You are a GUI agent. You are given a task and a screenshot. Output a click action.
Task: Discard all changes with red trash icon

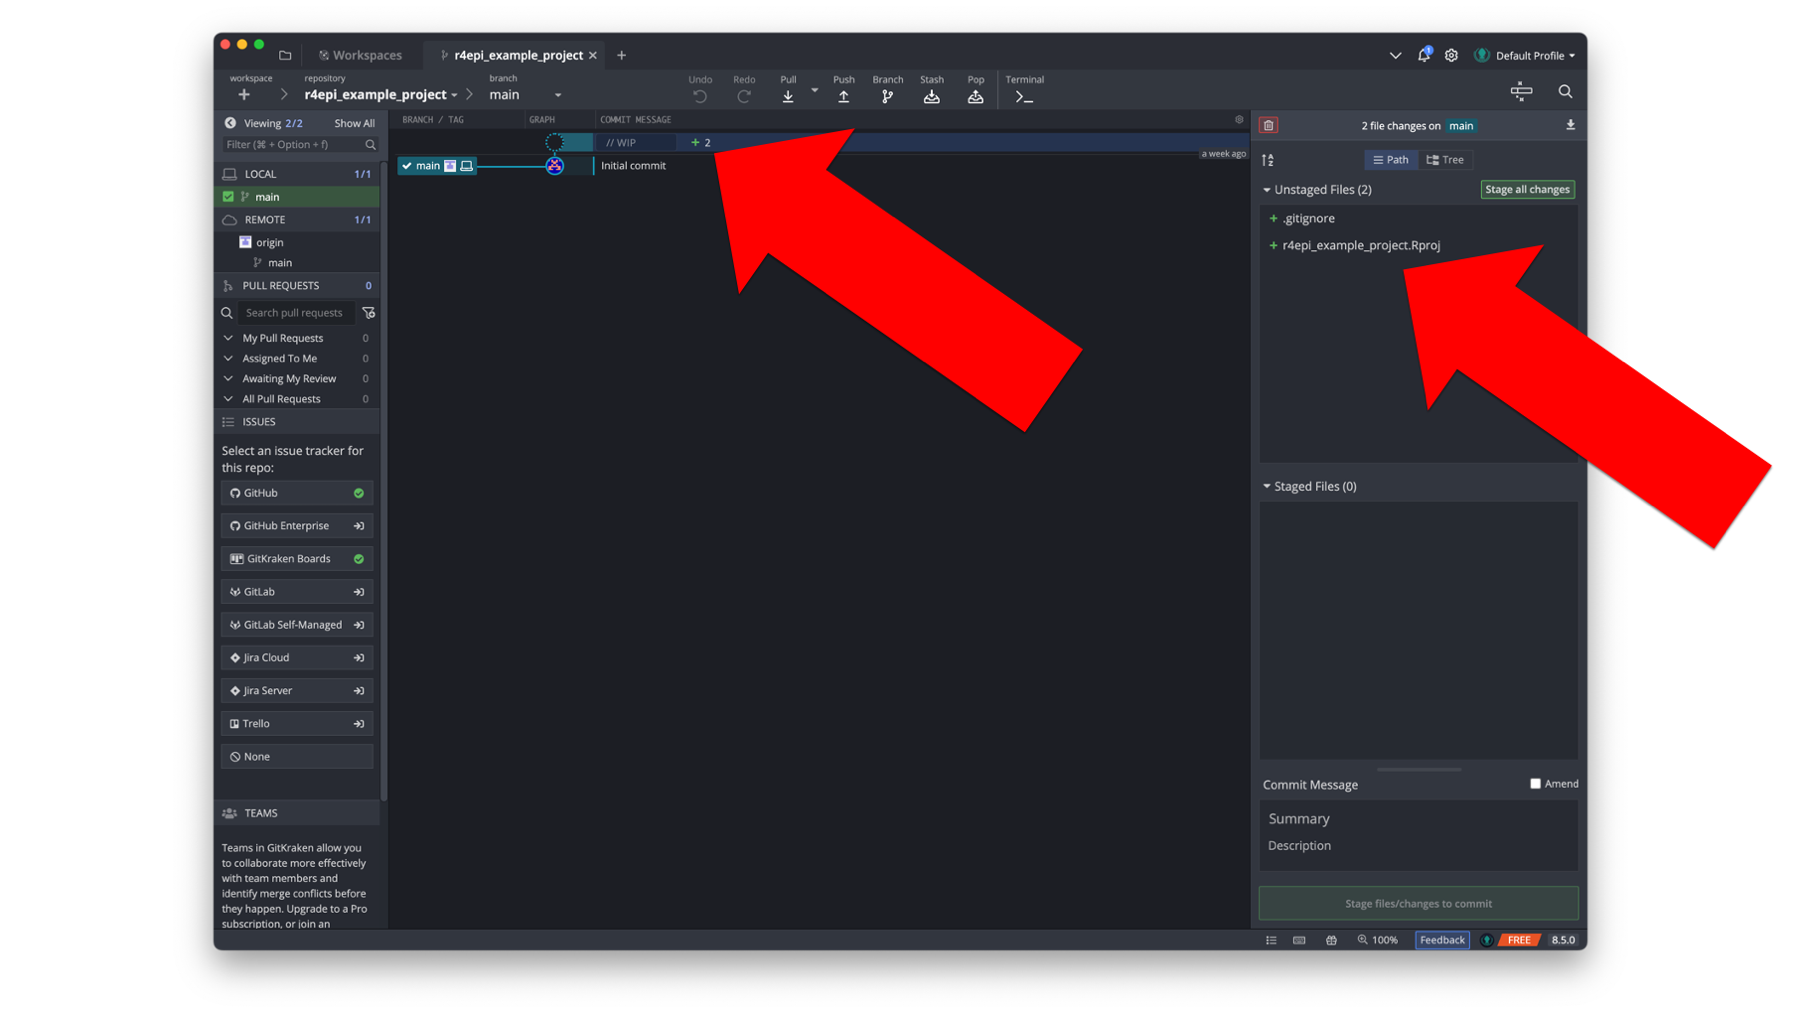point(1269,125)
